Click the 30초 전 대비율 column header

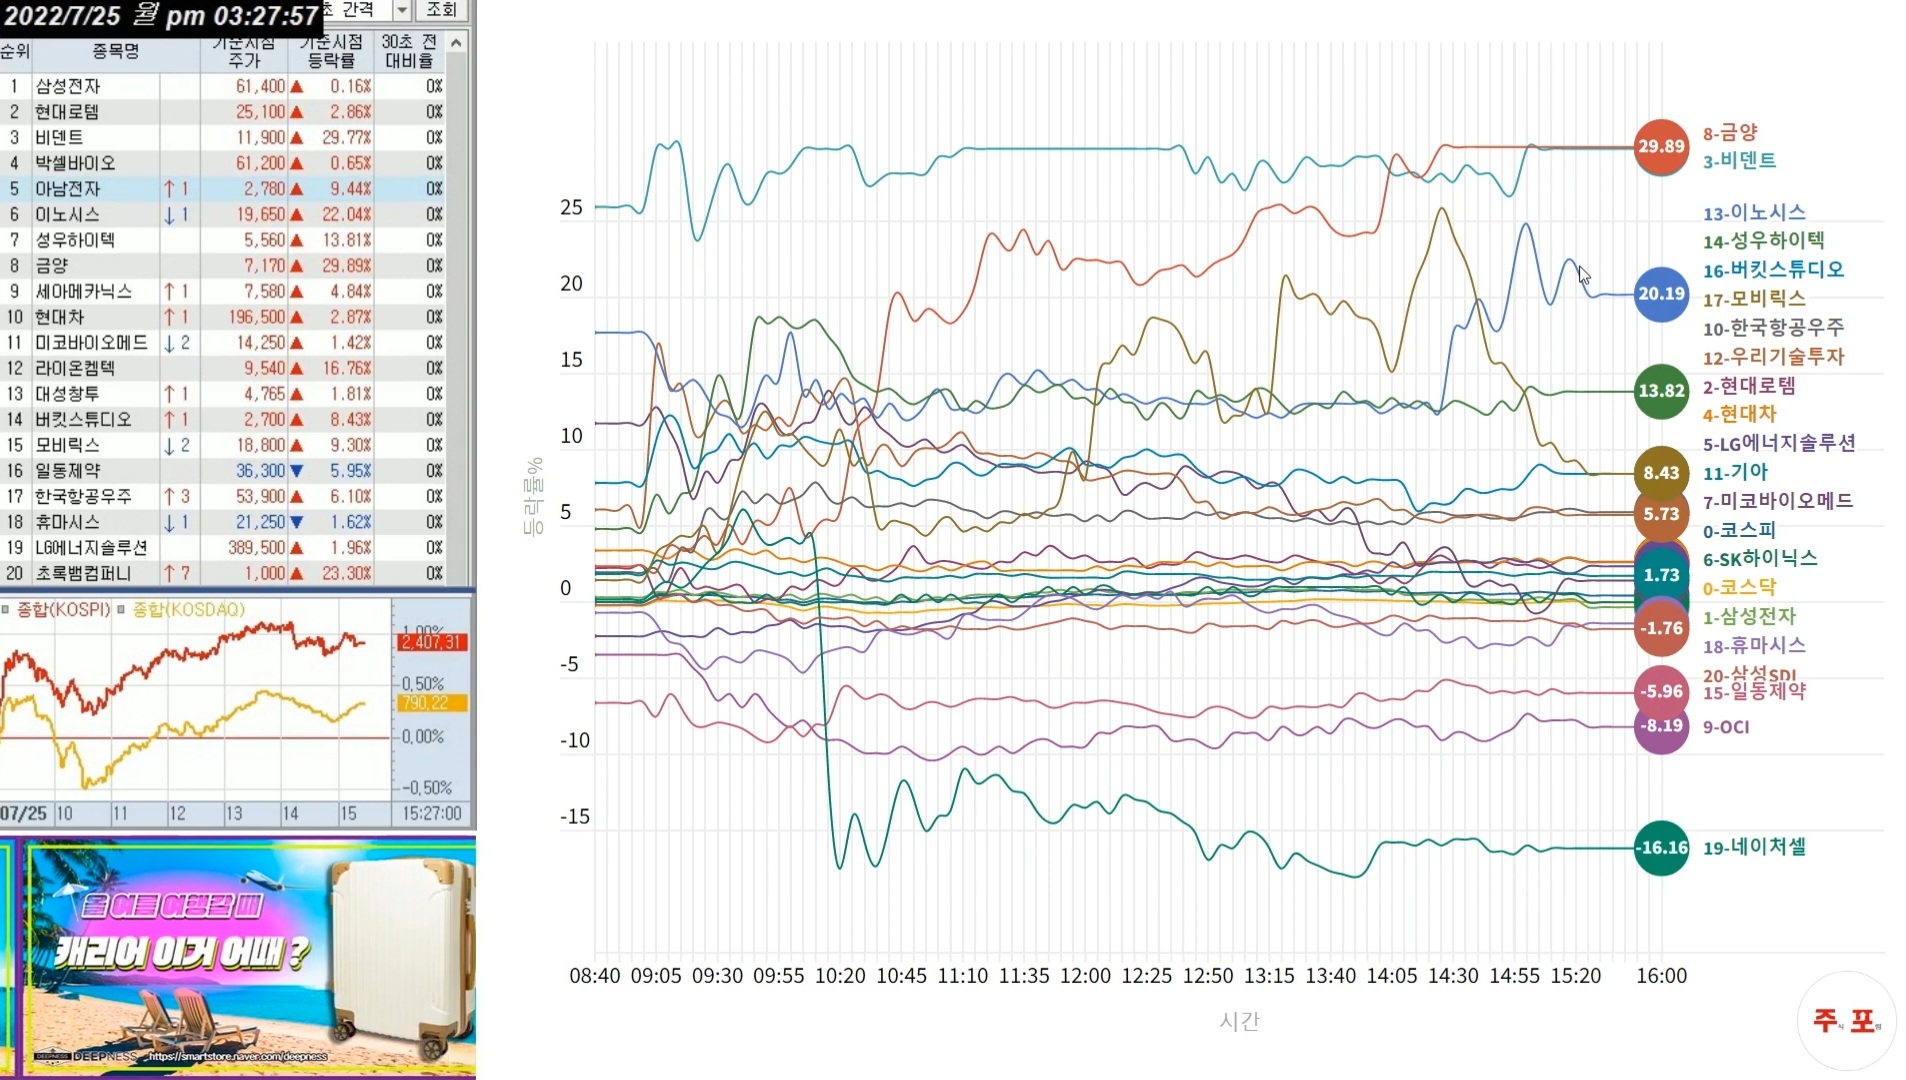(x=409, y=51)
